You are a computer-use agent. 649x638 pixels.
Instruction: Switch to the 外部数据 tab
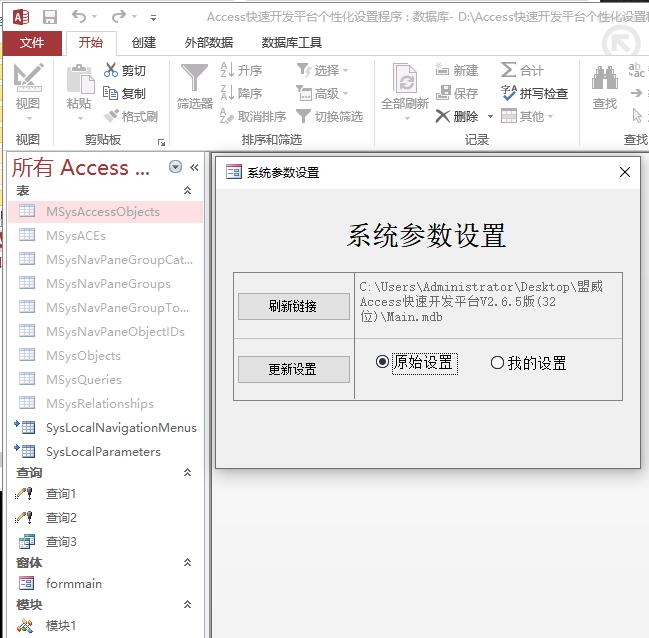pyautogui.click(x=209, y=42)
